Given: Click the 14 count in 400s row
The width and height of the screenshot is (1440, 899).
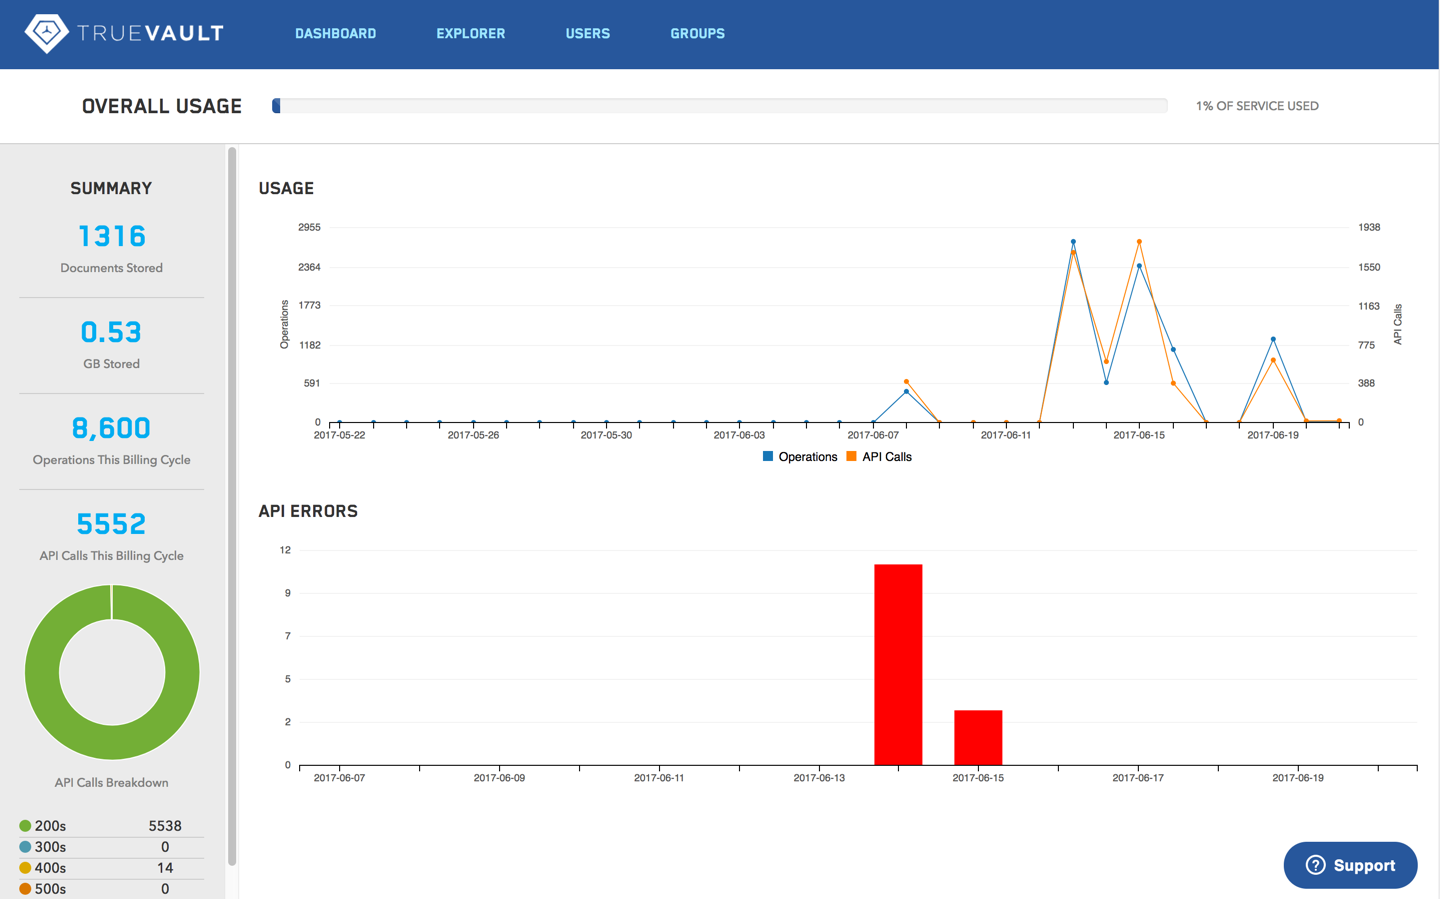Looking at the screenshot, I should (165, 868).
